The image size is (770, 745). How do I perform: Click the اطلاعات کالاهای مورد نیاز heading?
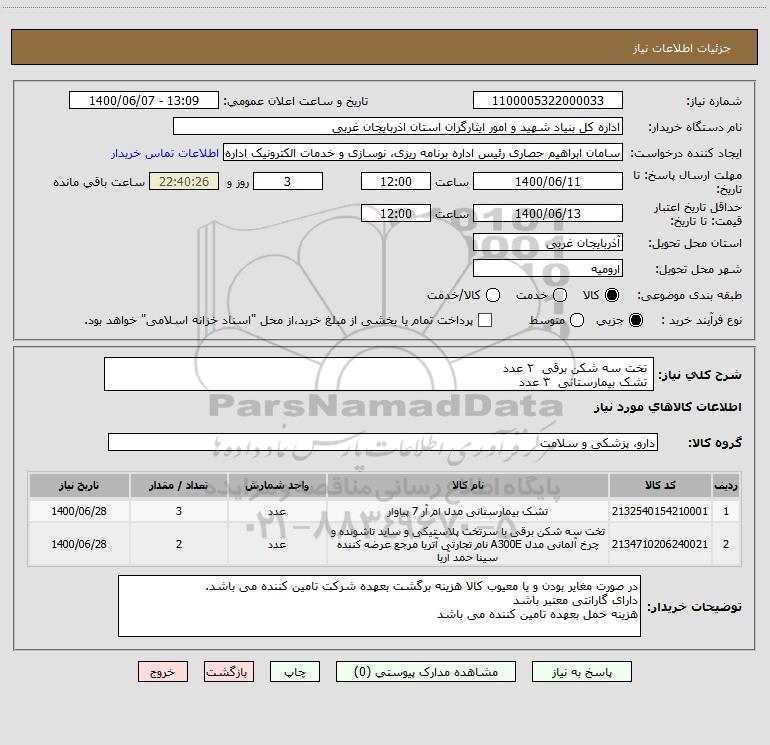(x=667, y=407)
